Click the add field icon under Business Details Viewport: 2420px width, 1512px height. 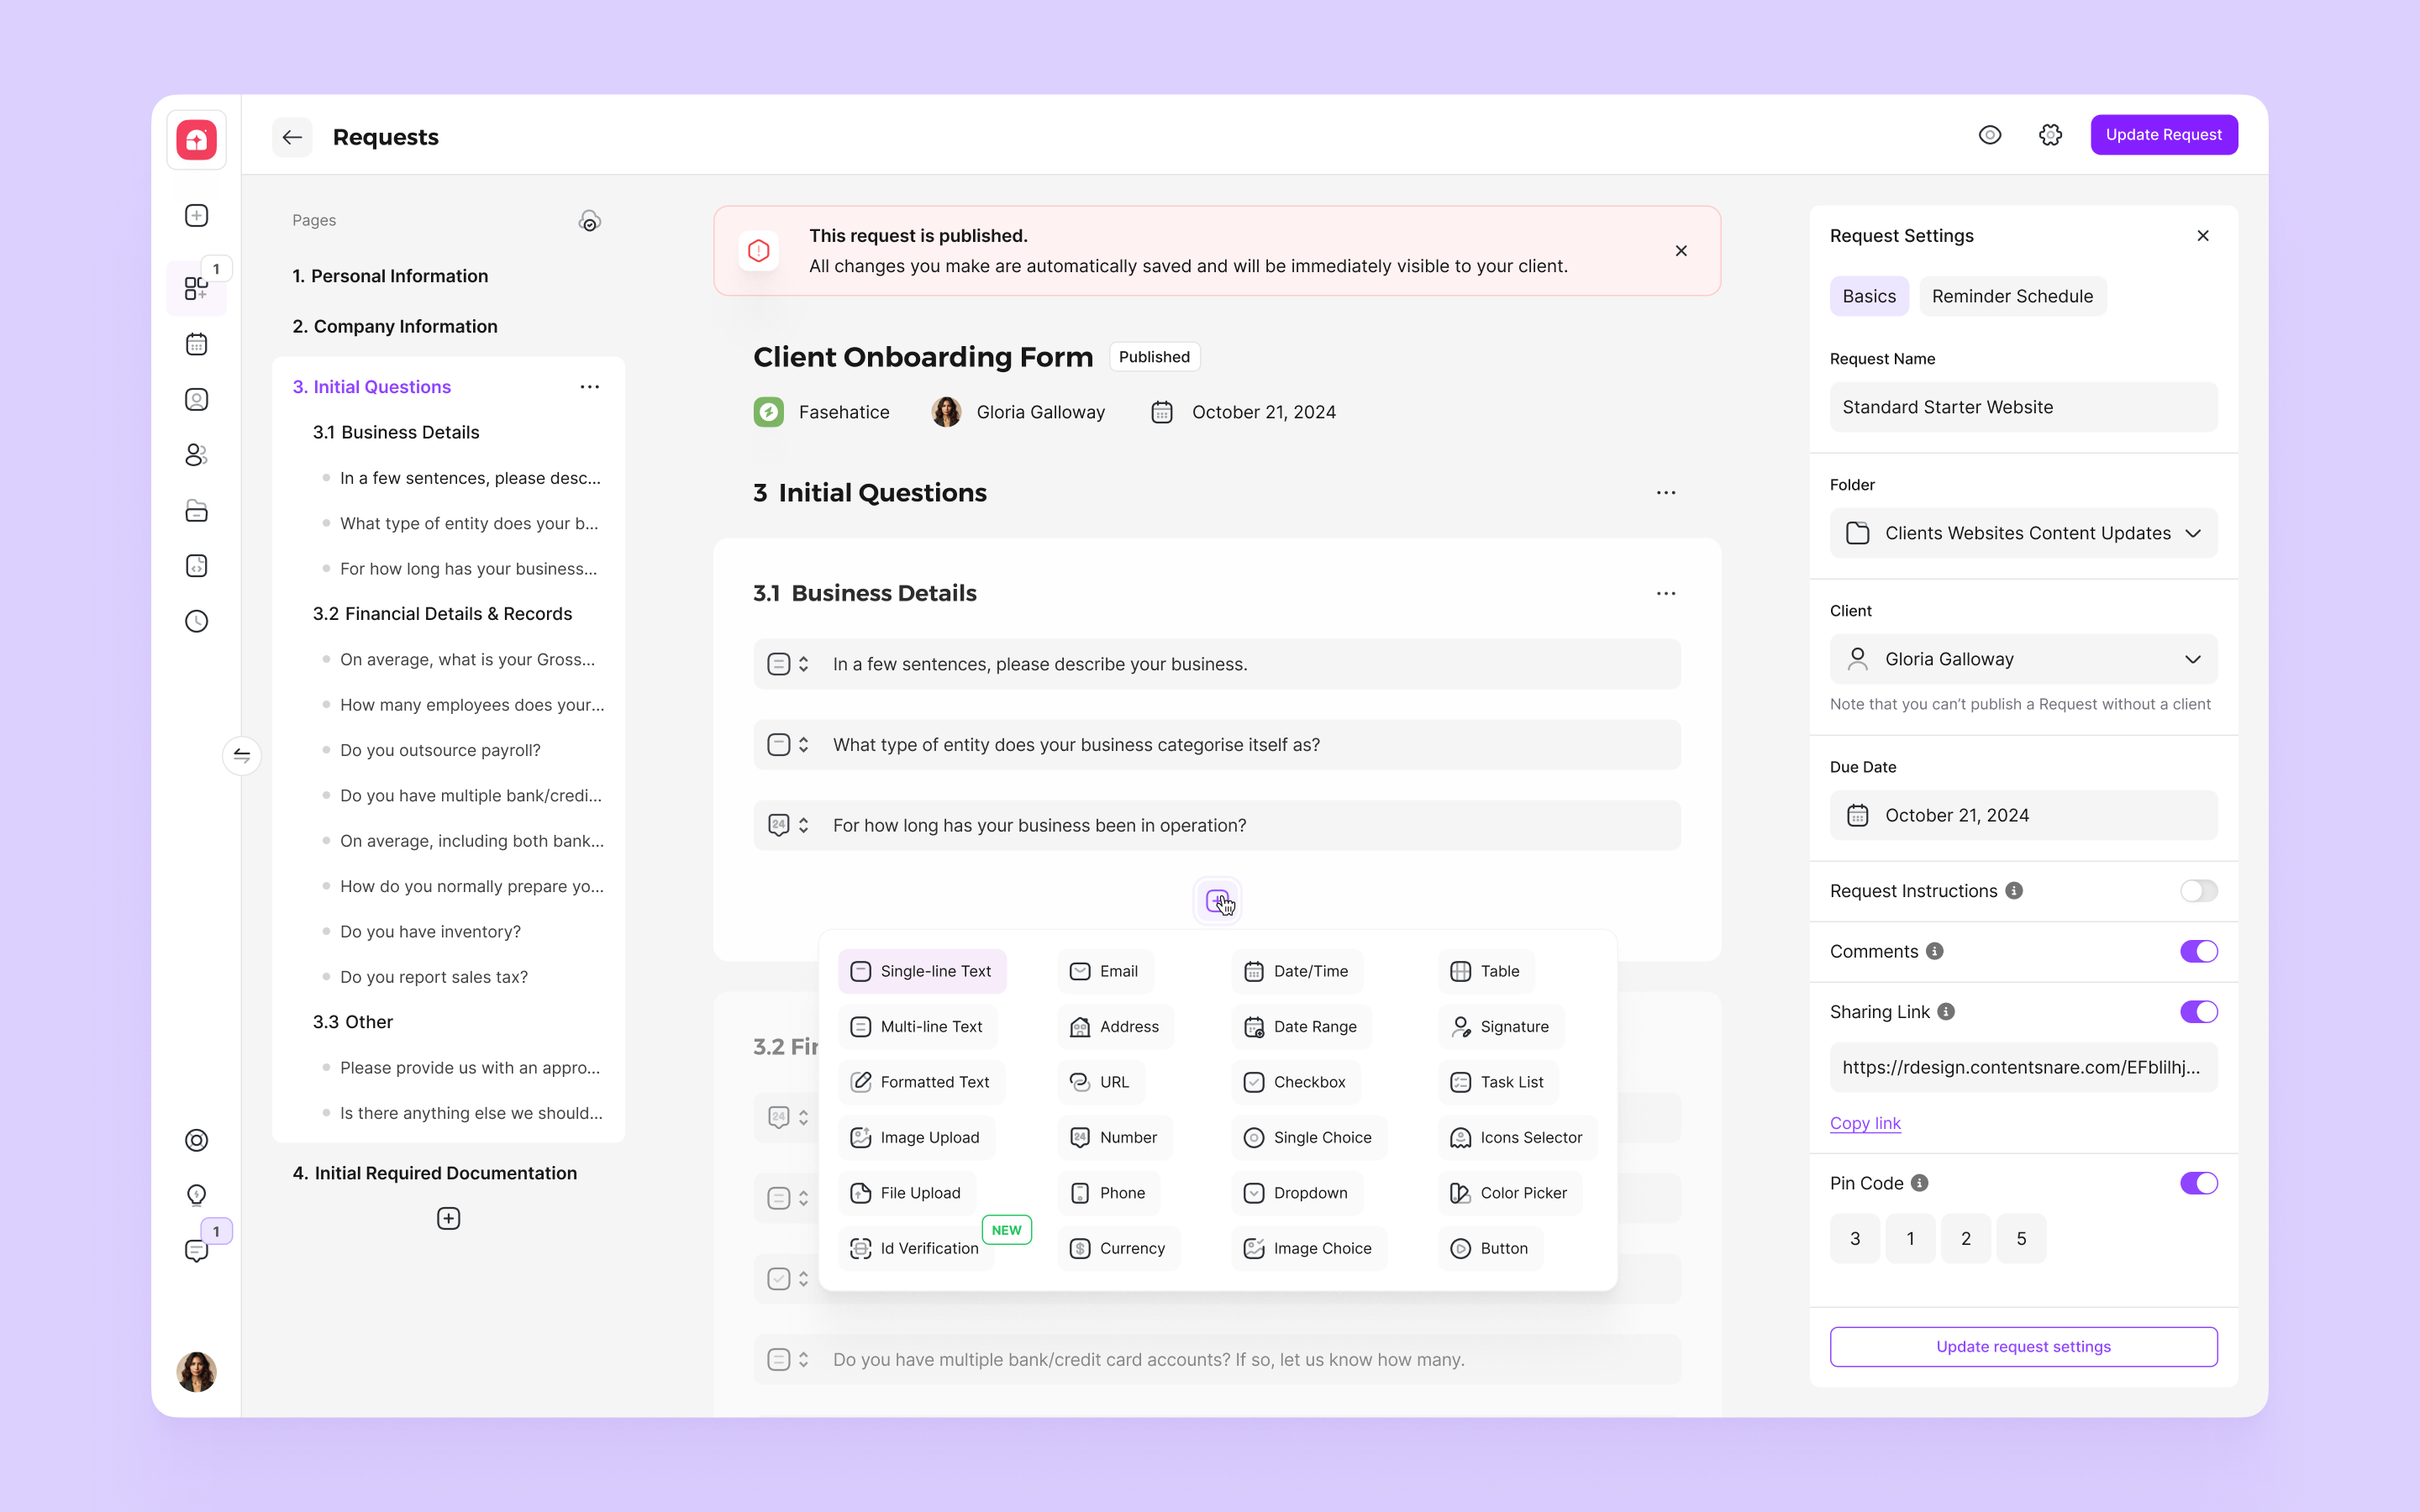[1217, 901]
